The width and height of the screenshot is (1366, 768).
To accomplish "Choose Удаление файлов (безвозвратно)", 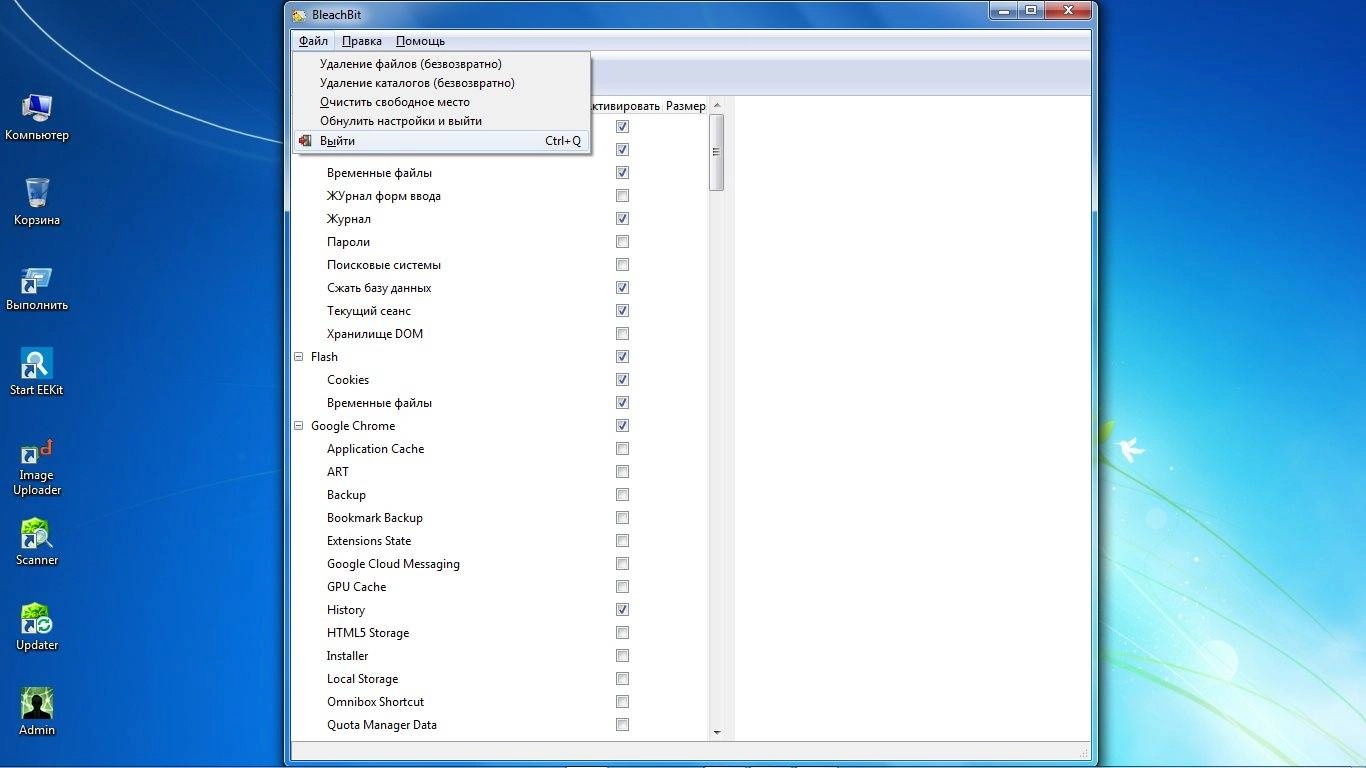I will (442, 64).
